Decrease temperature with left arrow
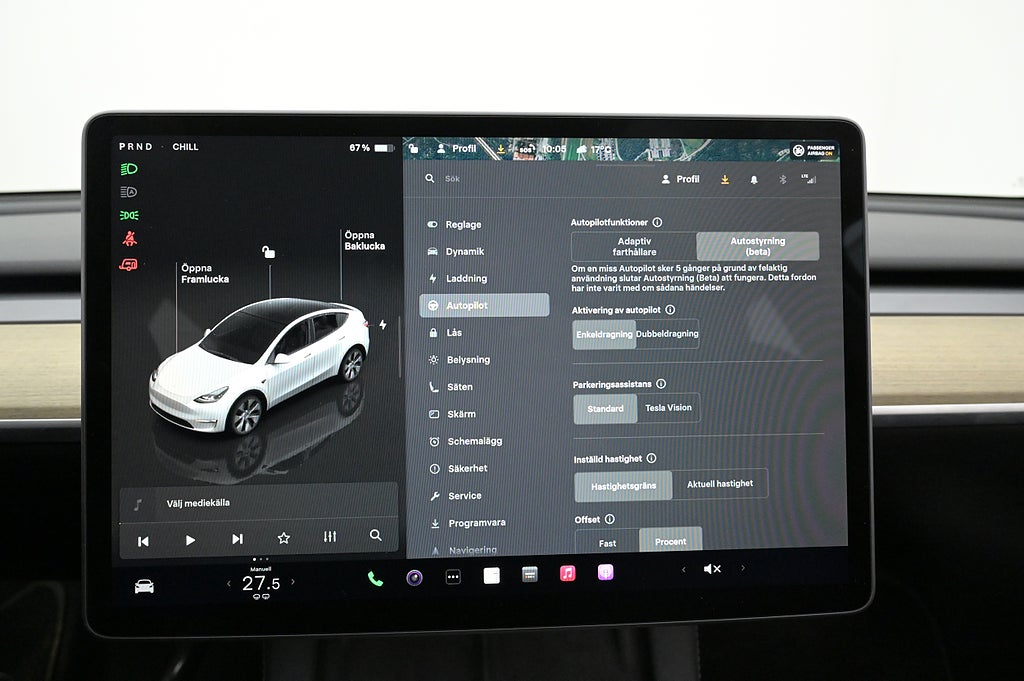Screen dimensions: 1024x681 pos(228,583)
